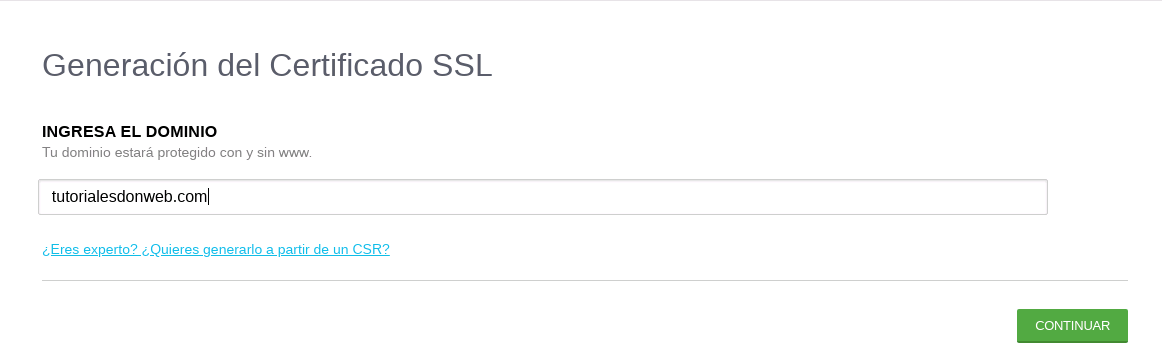Click the word SSL in heading
Screen dimensions: 1162x361
point(462,65)
